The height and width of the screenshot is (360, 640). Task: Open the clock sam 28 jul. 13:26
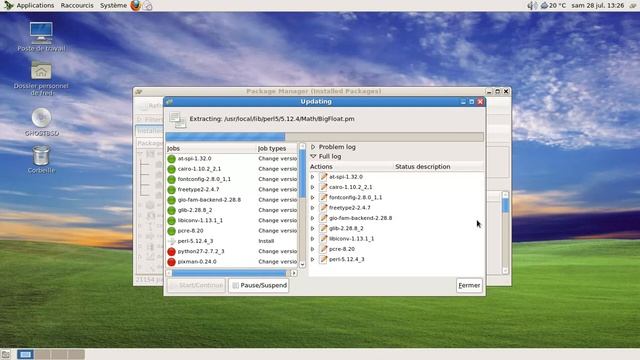tap(597, 5)
